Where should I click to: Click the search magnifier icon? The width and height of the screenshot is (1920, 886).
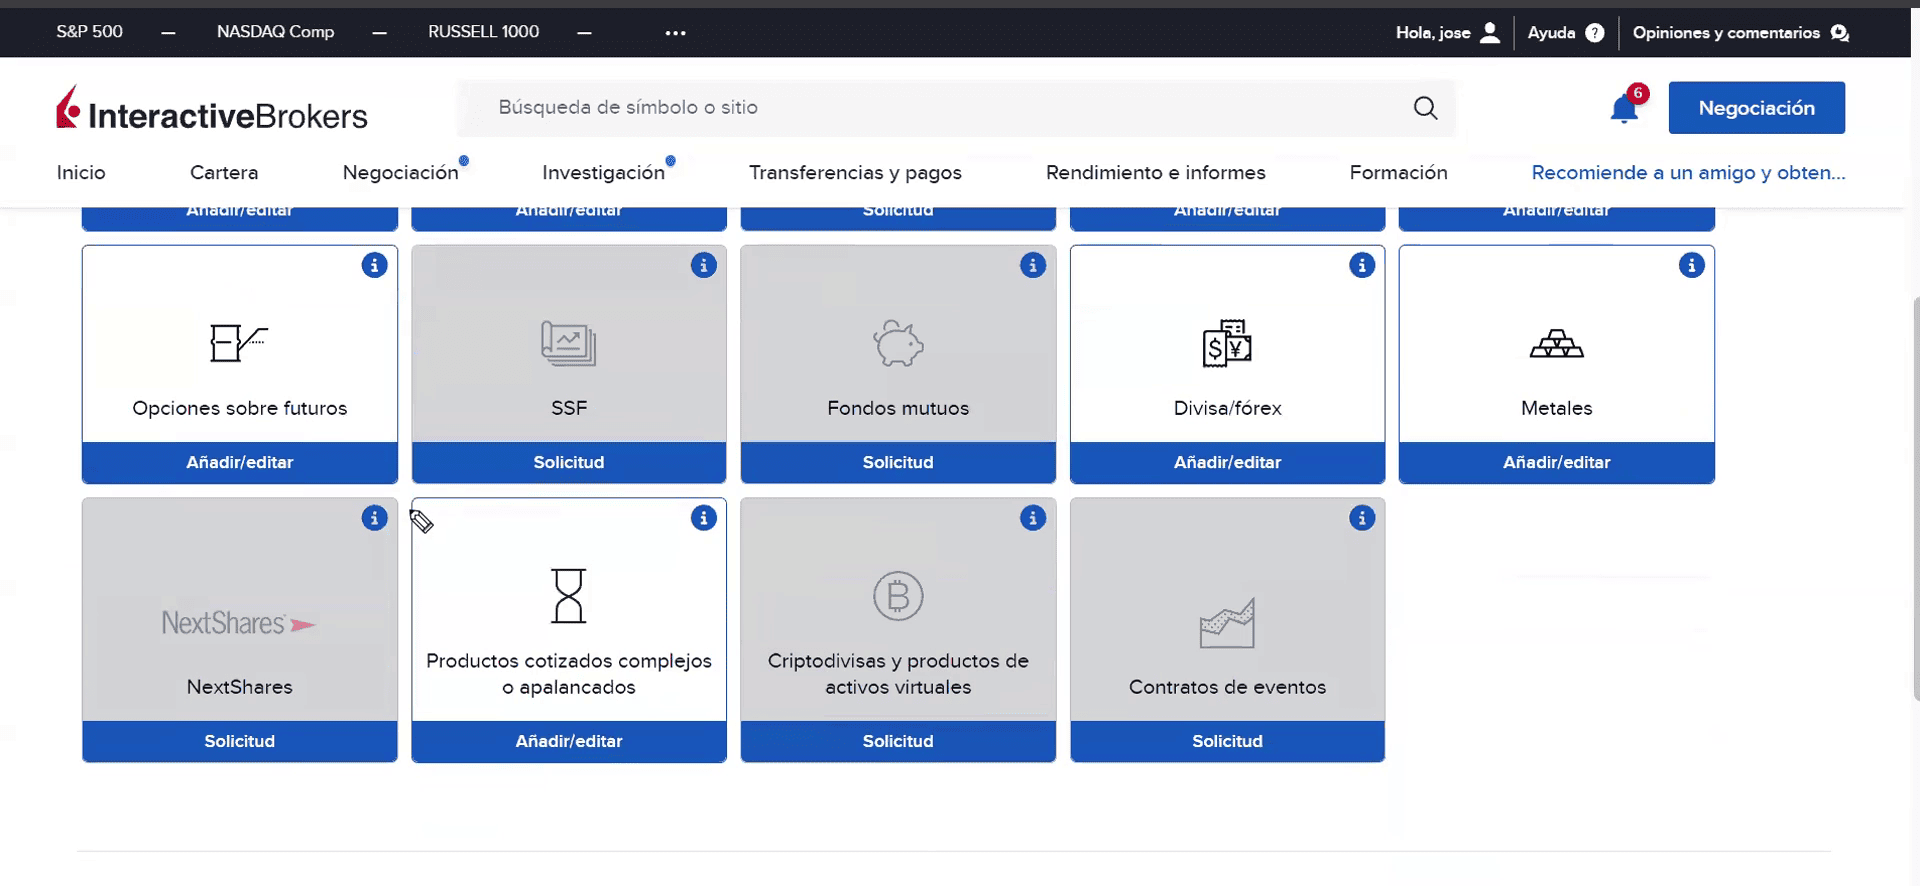point(1425,108)
